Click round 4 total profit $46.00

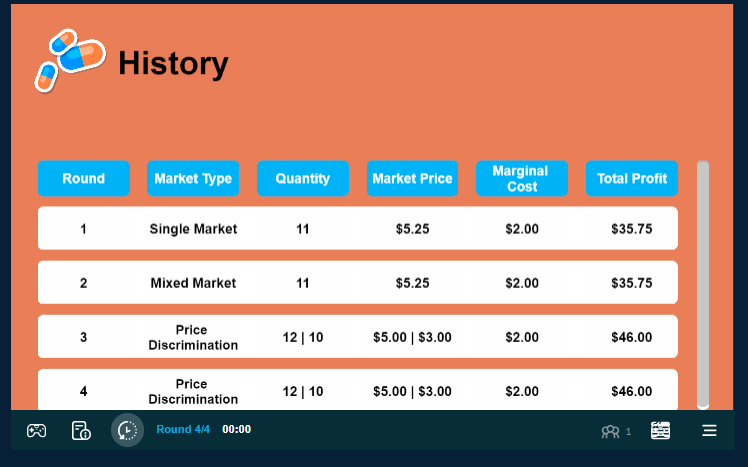(x=632, y=391)
